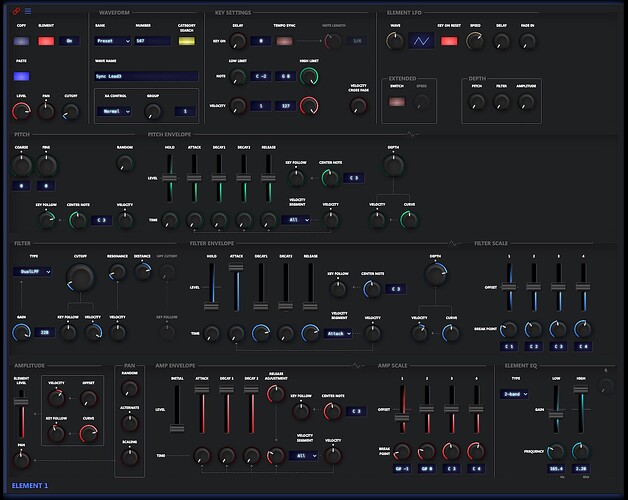Viewport: 628px width, 500px height.
Task: Click the Key On Delay value field
Action: click(x=261, y=41)
